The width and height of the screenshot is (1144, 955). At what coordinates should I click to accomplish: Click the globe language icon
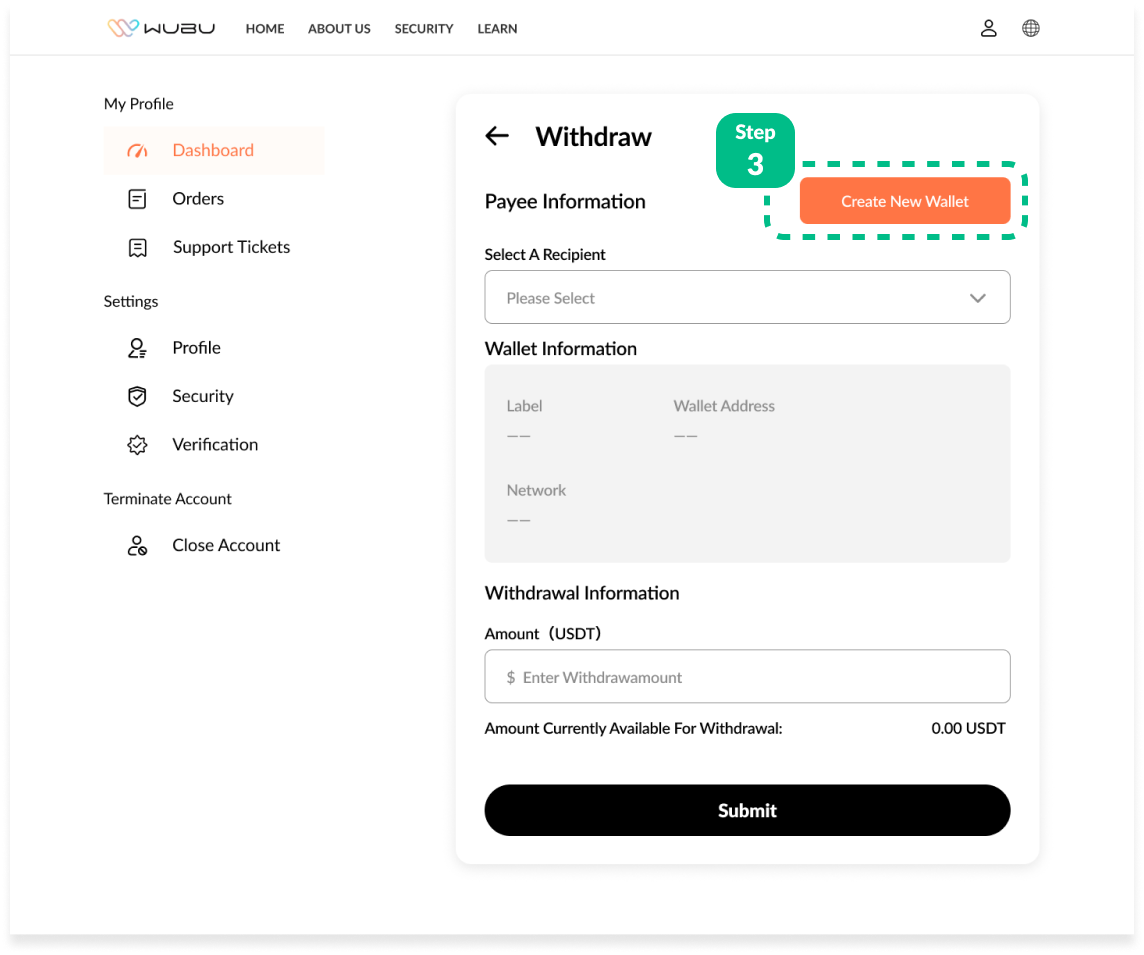[x=1030, y=28]
